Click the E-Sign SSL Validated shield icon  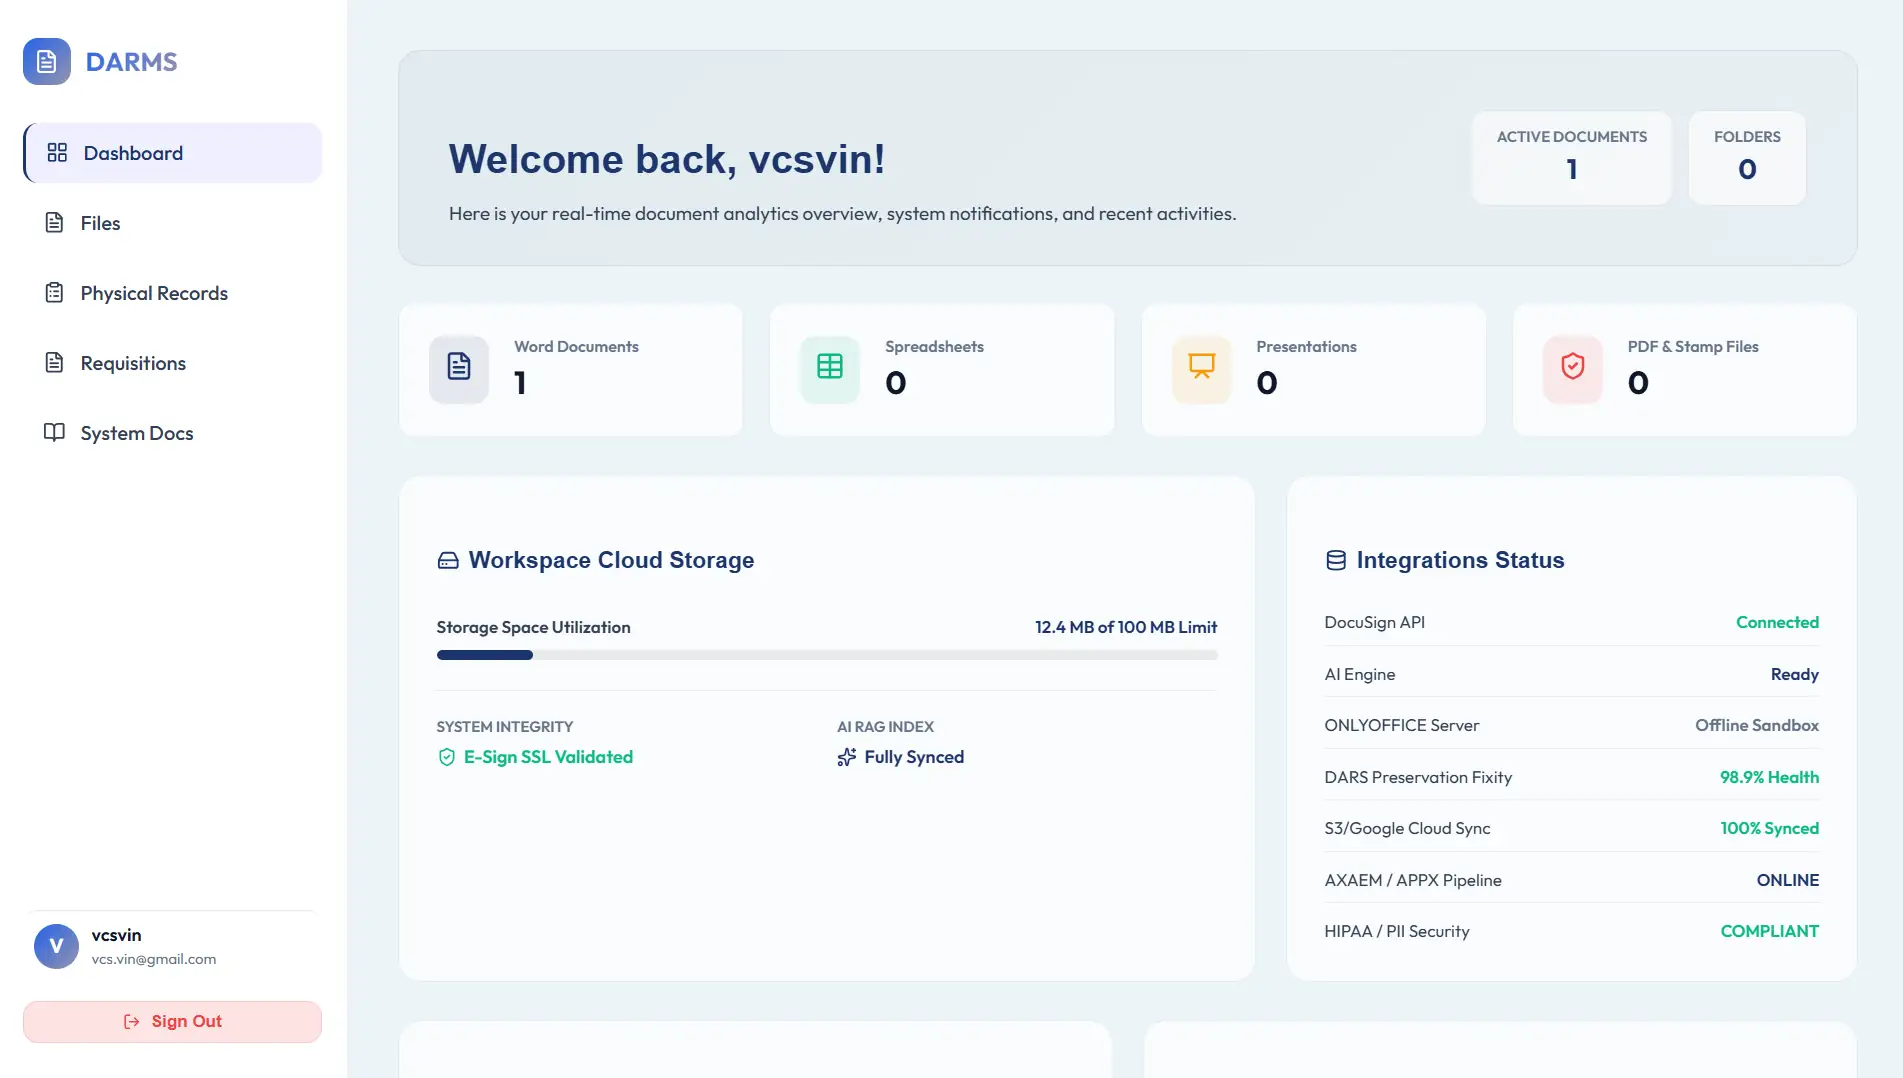click(447, 757)
